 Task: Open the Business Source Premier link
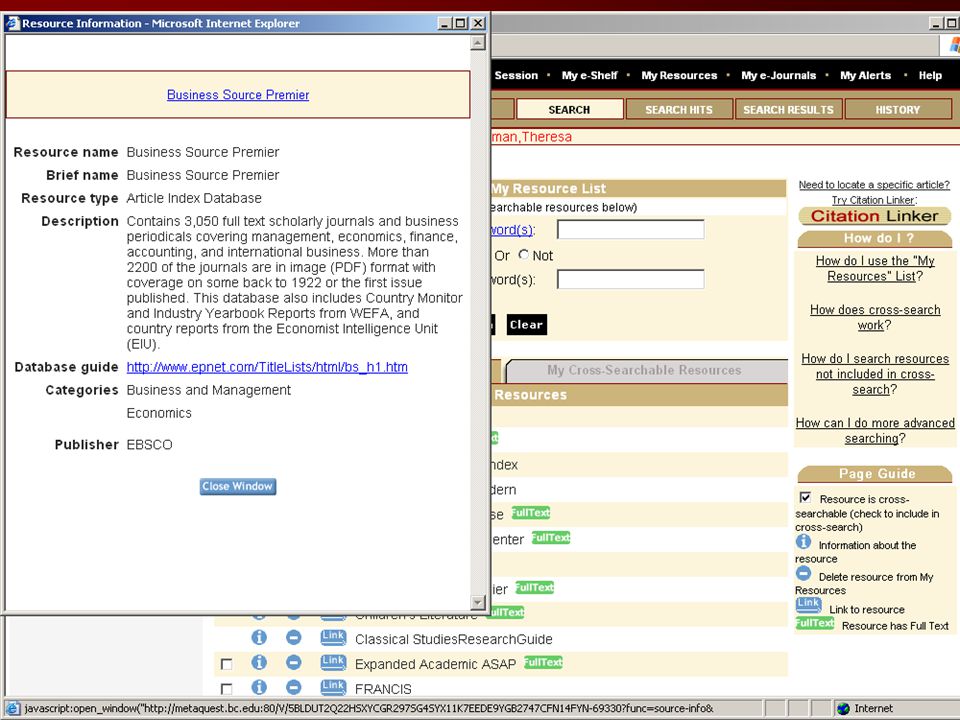click(238, 95)
